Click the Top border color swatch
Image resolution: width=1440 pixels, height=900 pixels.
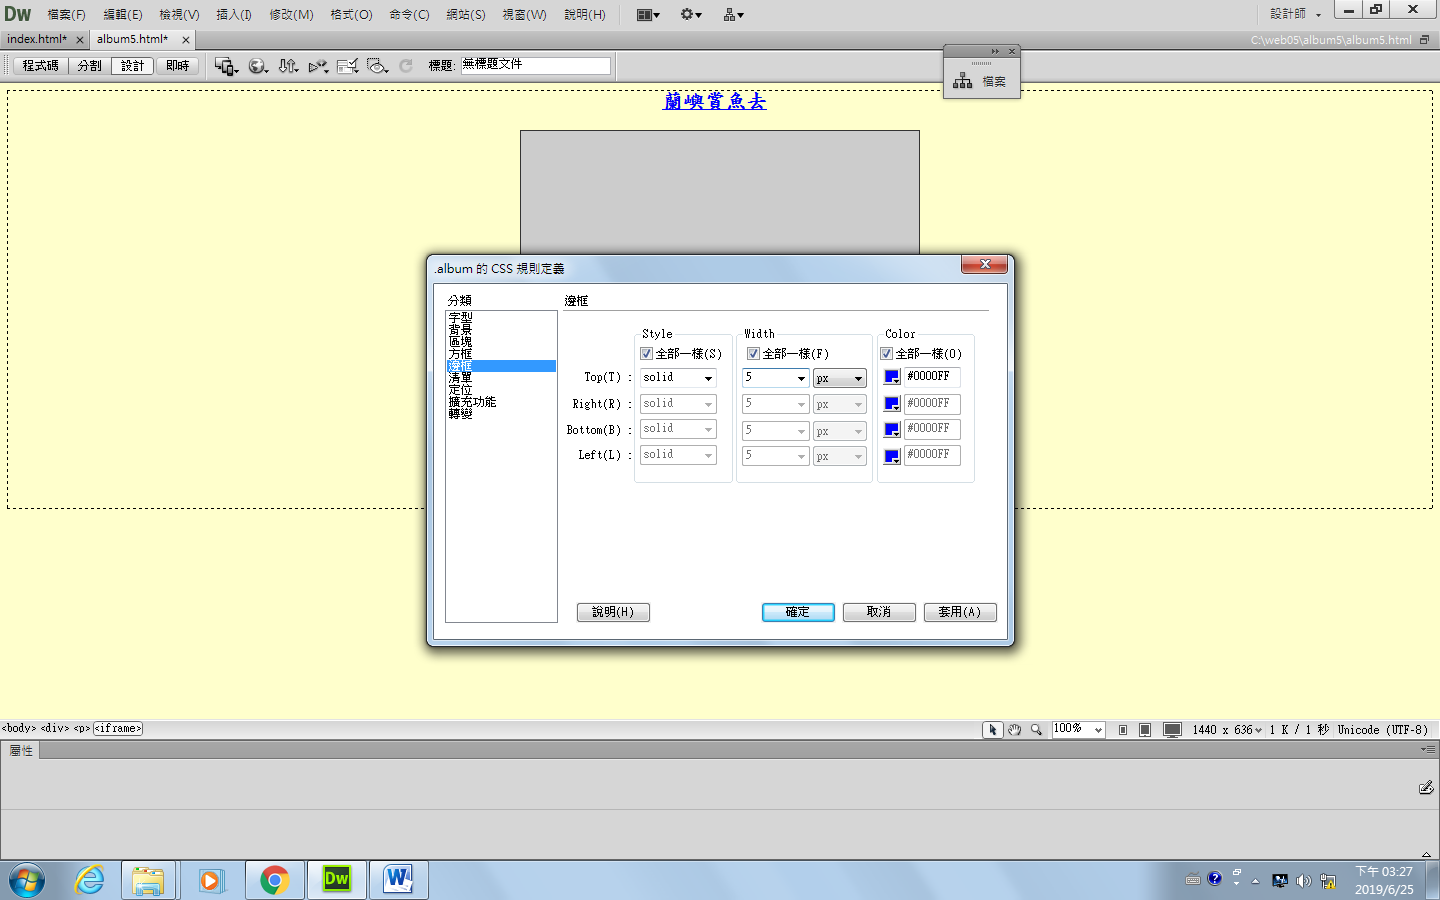tap(892, 377)
